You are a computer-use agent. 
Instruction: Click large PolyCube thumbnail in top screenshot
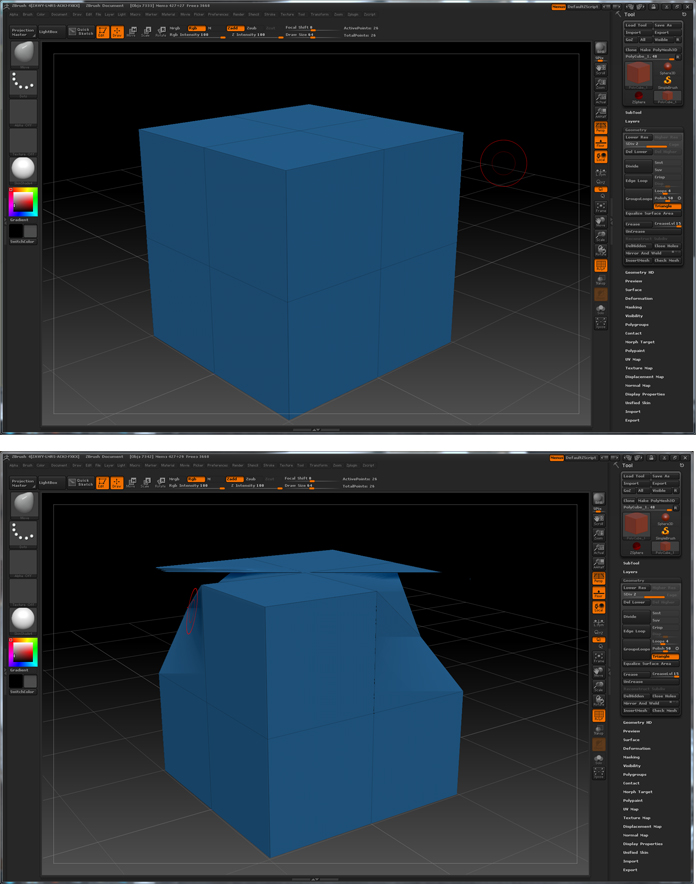(639, 75)
